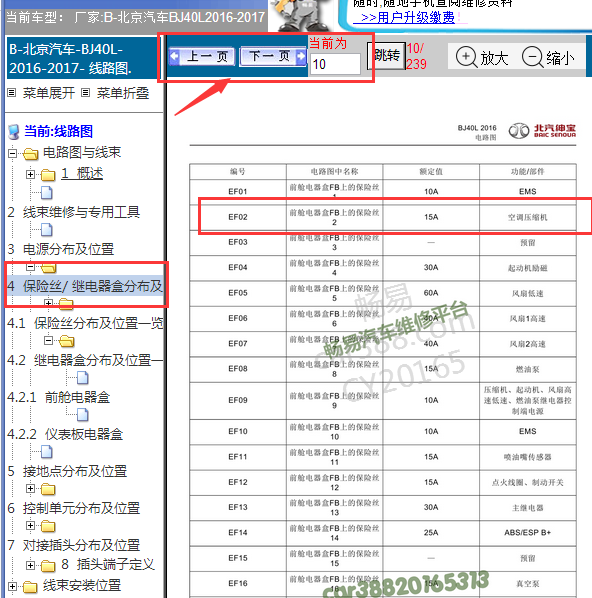
Task: Open page icon below 4.2.2 仪表板电器盒
Action: [x=47, y=452]
